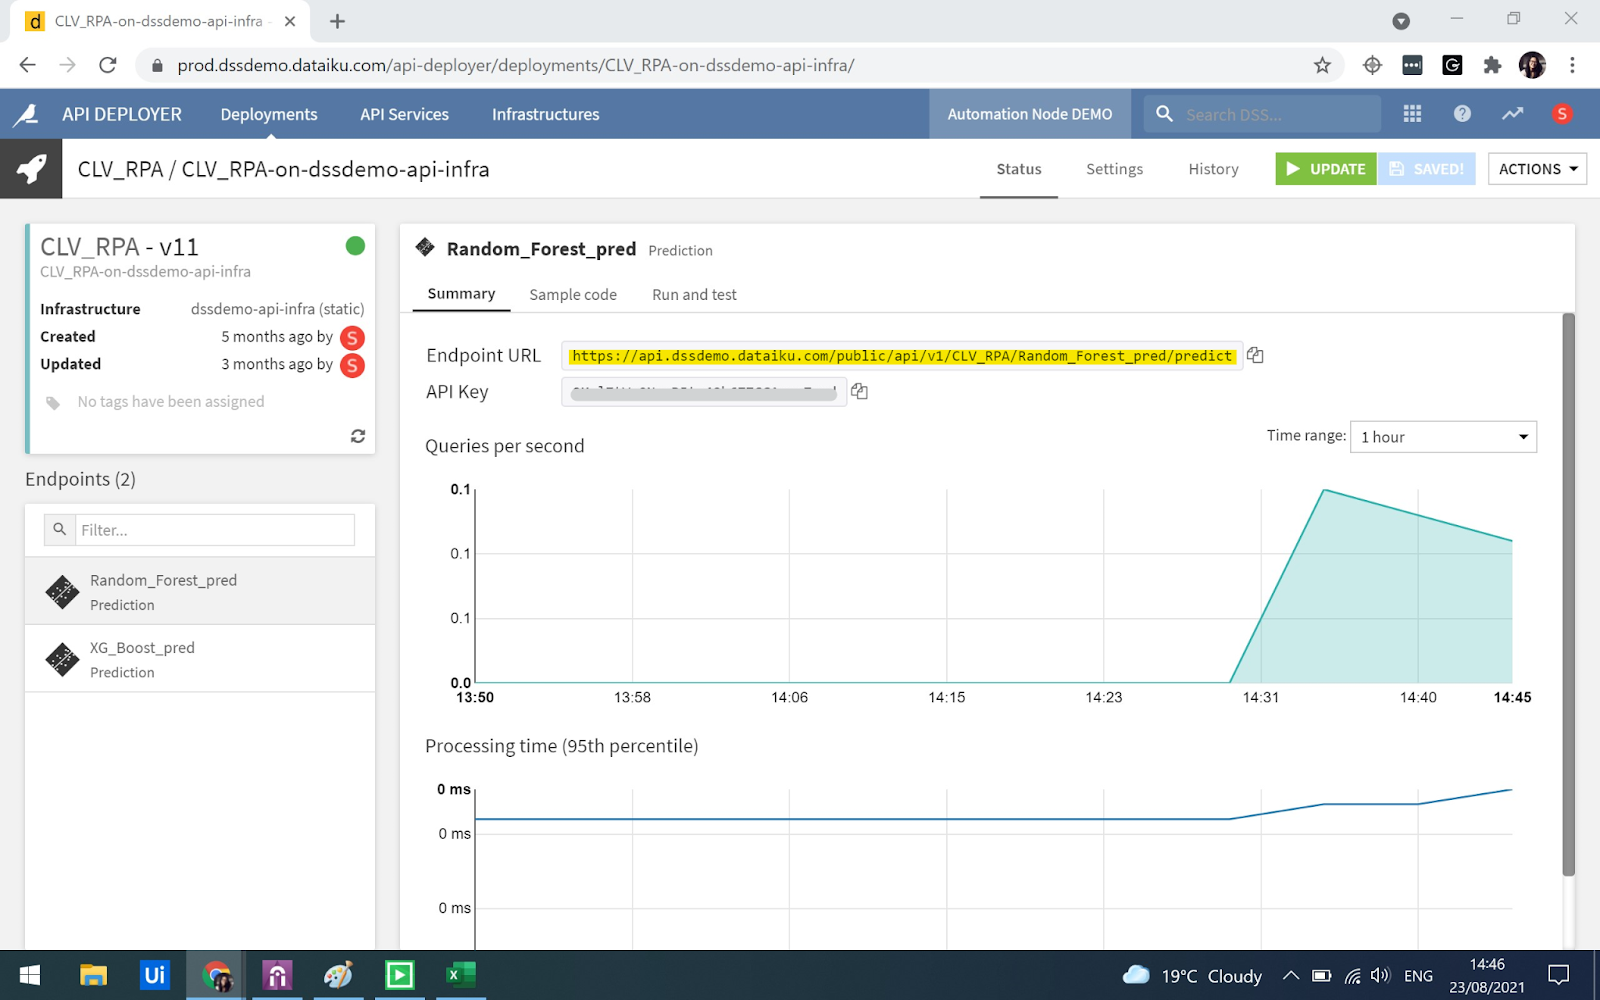Open Windows Start menu
Screen dimensions: 1600x1000
point(30,975)
